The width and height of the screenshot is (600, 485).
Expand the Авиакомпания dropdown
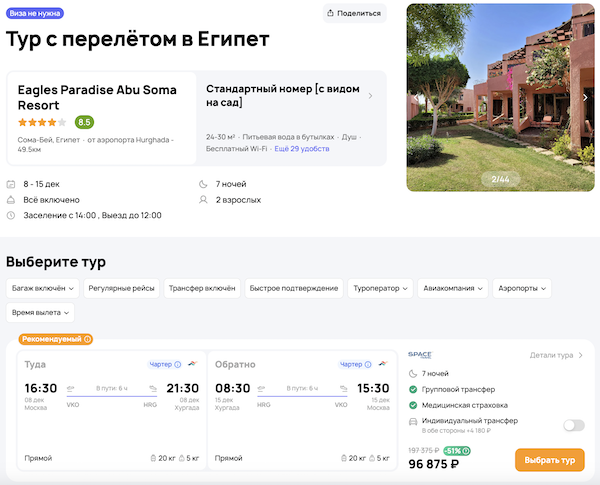(x=453, y=288)
